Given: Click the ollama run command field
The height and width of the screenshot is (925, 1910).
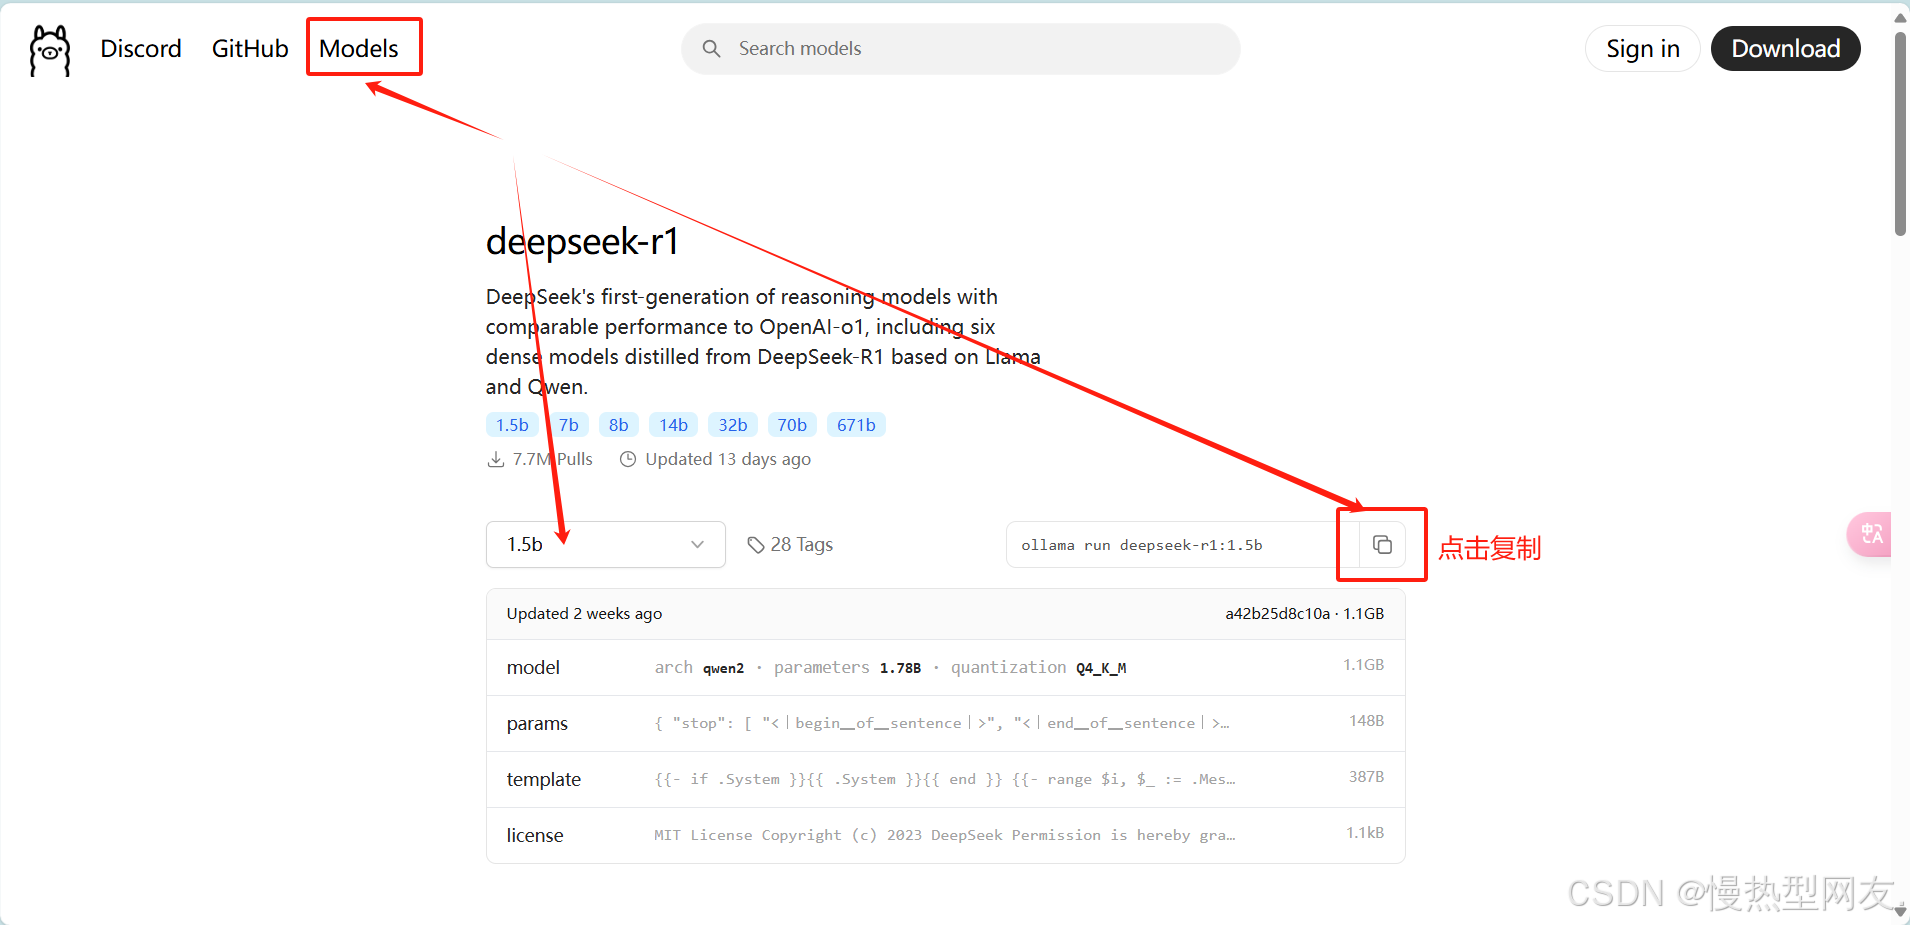Looking at the screenshot, I should click(x=1182, y=545).
